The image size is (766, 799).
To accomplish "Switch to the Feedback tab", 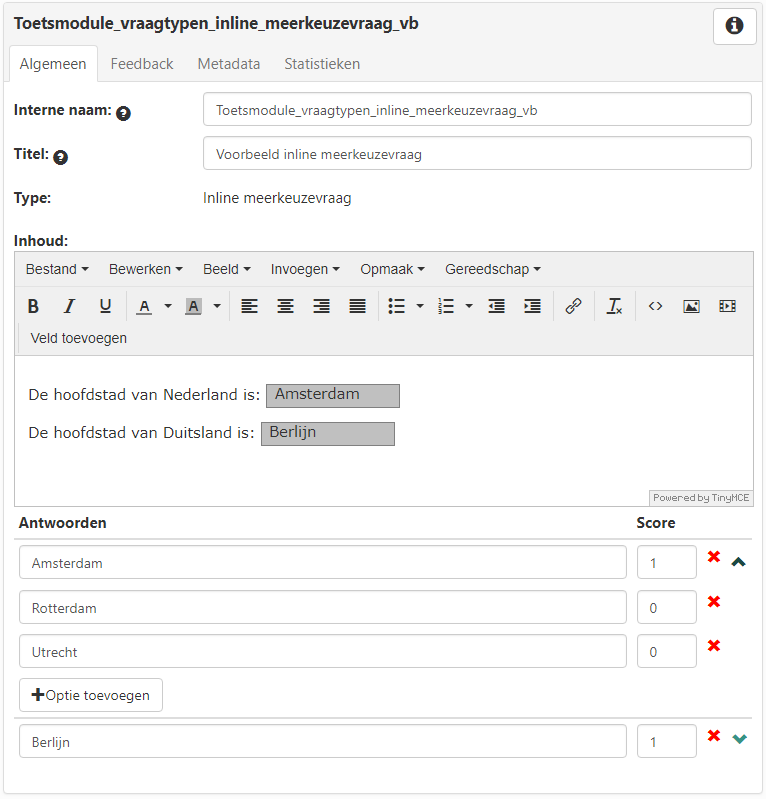I will (142, 64).
